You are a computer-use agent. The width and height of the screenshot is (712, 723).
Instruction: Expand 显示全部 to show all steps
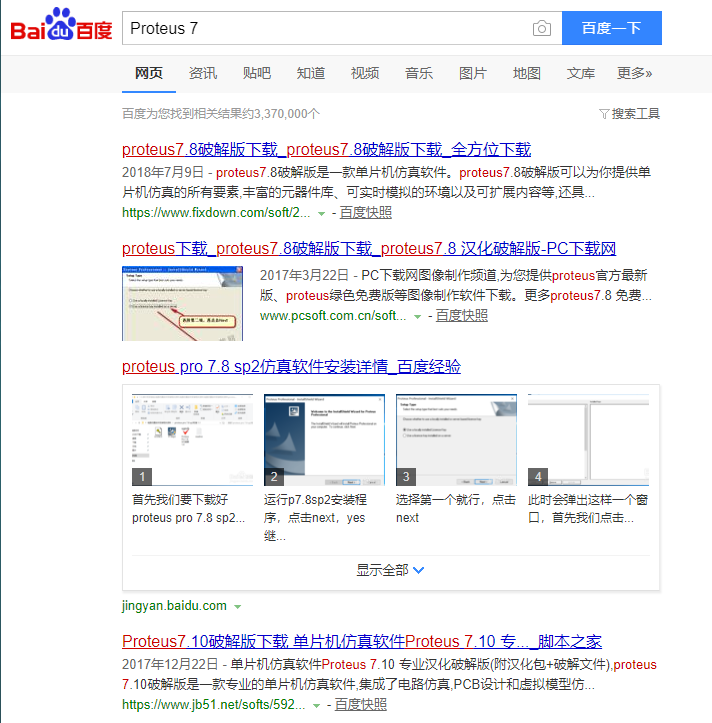(x=390, y=570)
